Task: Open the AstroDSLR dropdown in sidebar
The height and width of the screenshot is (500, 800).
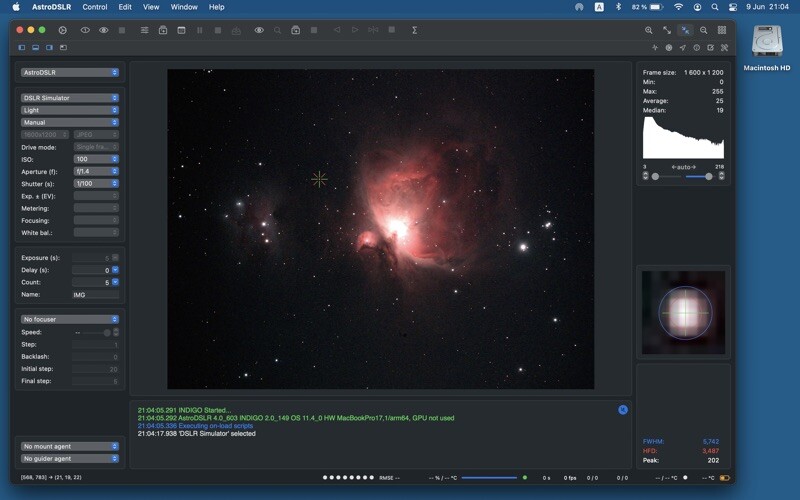Action: tap(70, 72)
